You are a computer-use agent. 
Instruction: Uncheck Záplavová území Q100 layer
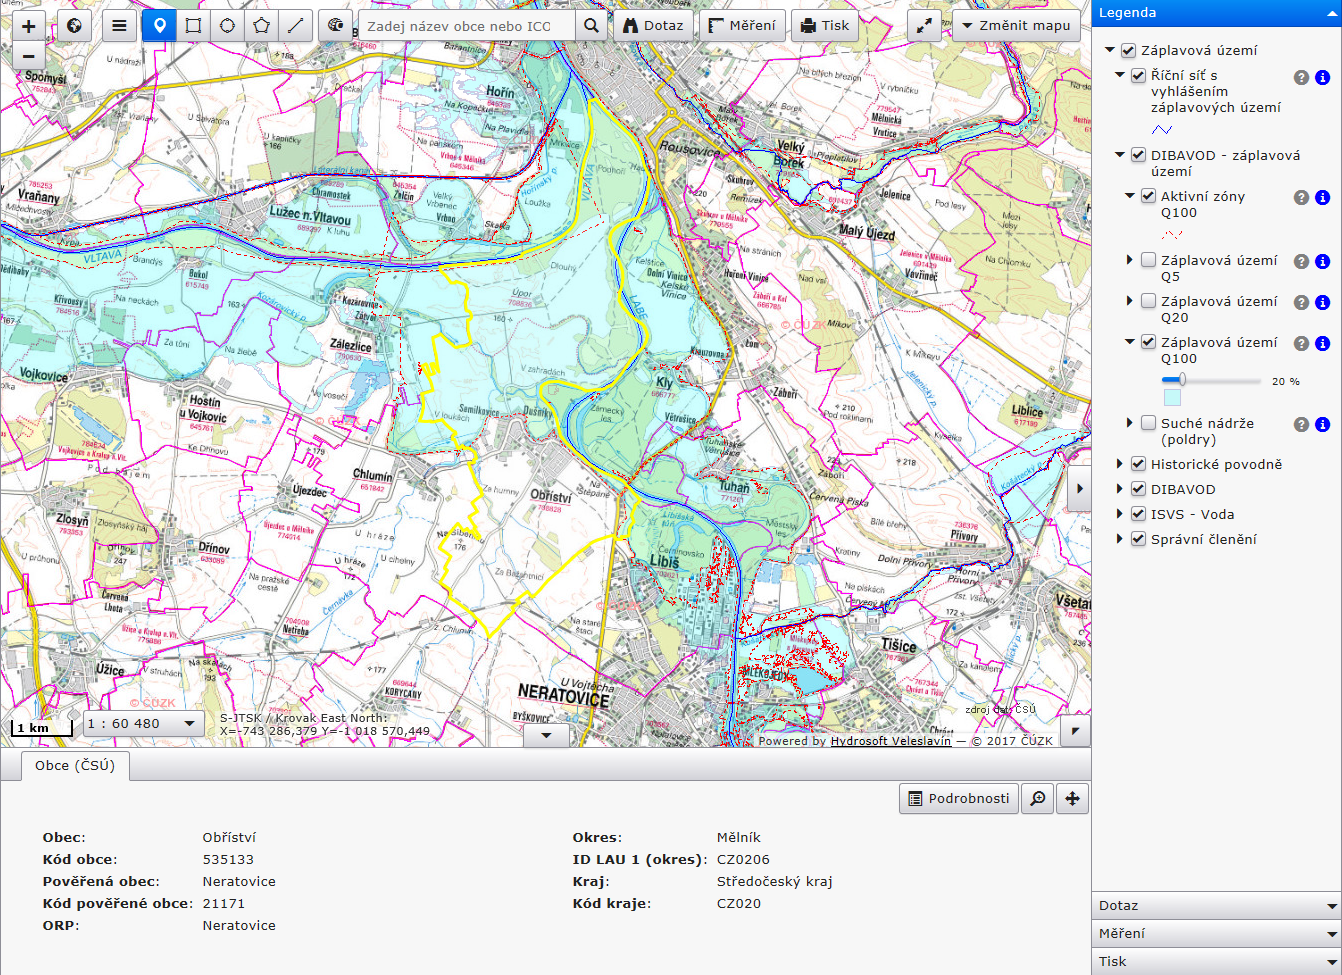pos(1148,342)
